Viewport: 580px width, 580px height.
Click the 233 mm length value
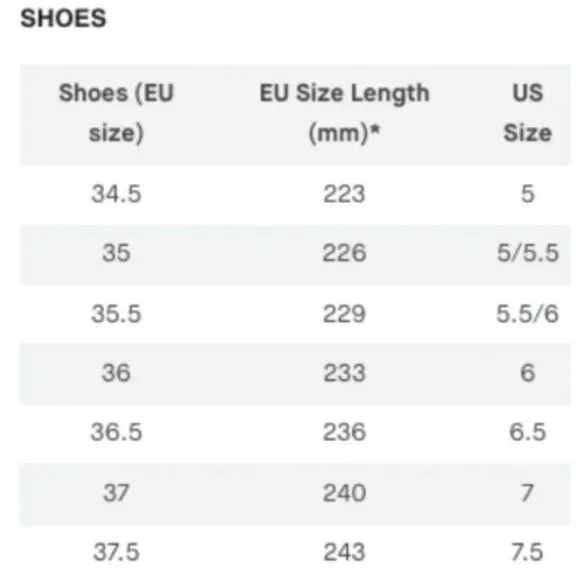[x=344, y=373]
